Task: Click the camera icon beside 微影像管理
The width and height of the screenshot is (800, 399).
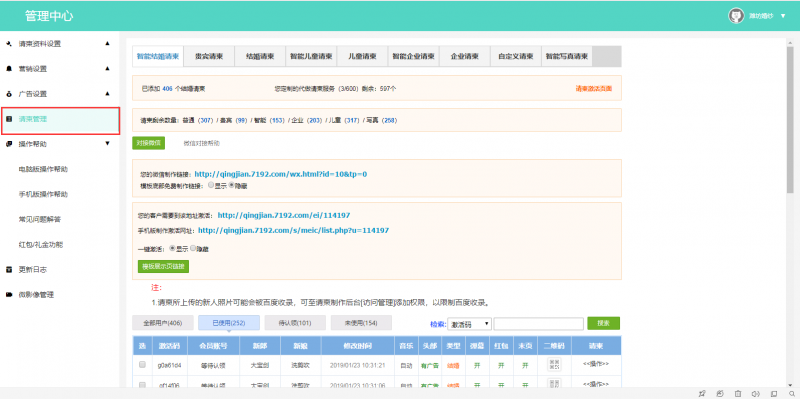Action: coord(9,294)
